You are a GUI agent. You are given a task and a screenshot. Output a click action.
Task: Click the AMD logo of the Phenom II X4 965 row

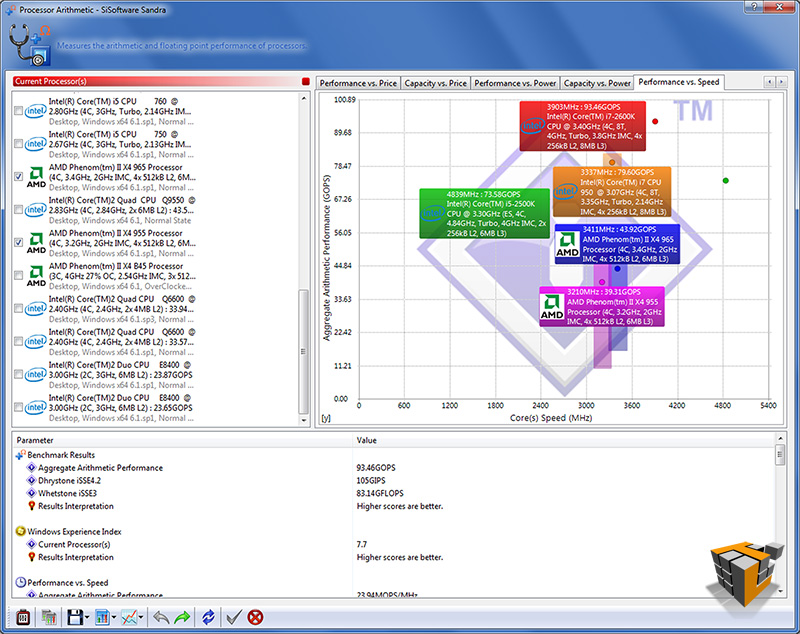36,177
